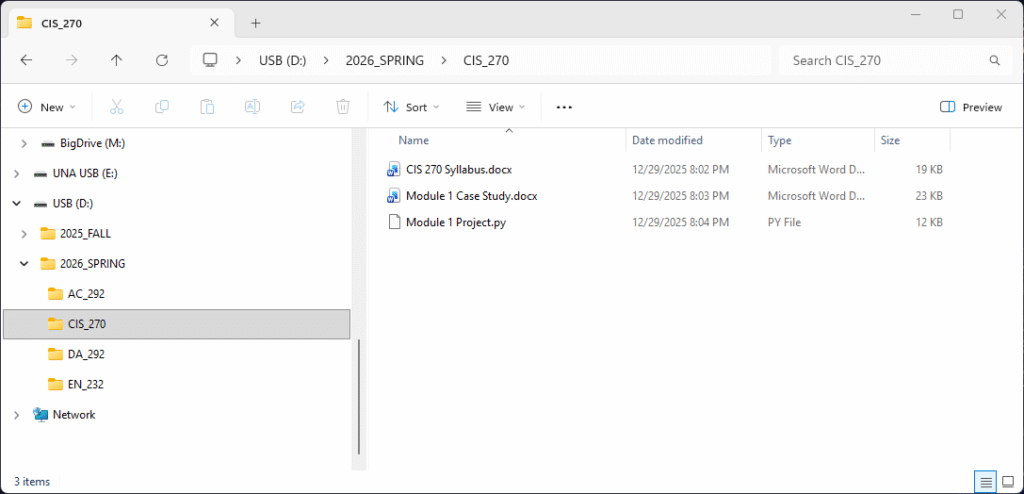
Task: Switch to large thumbnails view icon
Action: (x=1008, y=481)
